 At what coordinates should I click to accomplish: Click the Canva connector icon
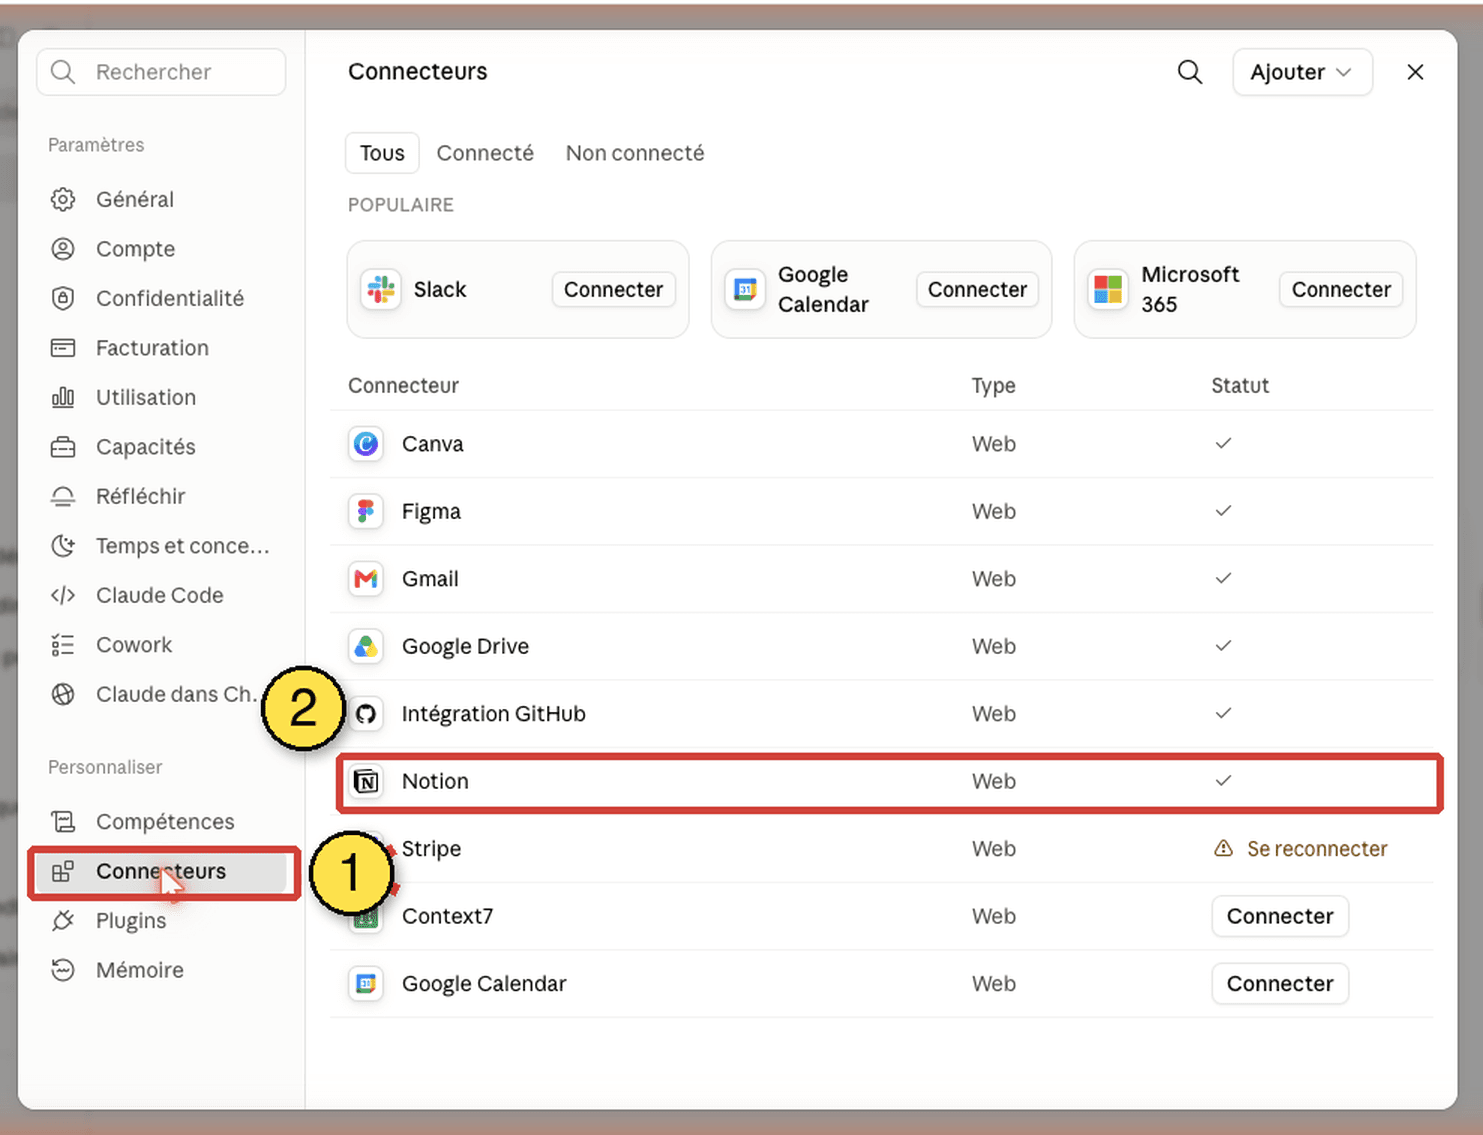coord(366,444)
